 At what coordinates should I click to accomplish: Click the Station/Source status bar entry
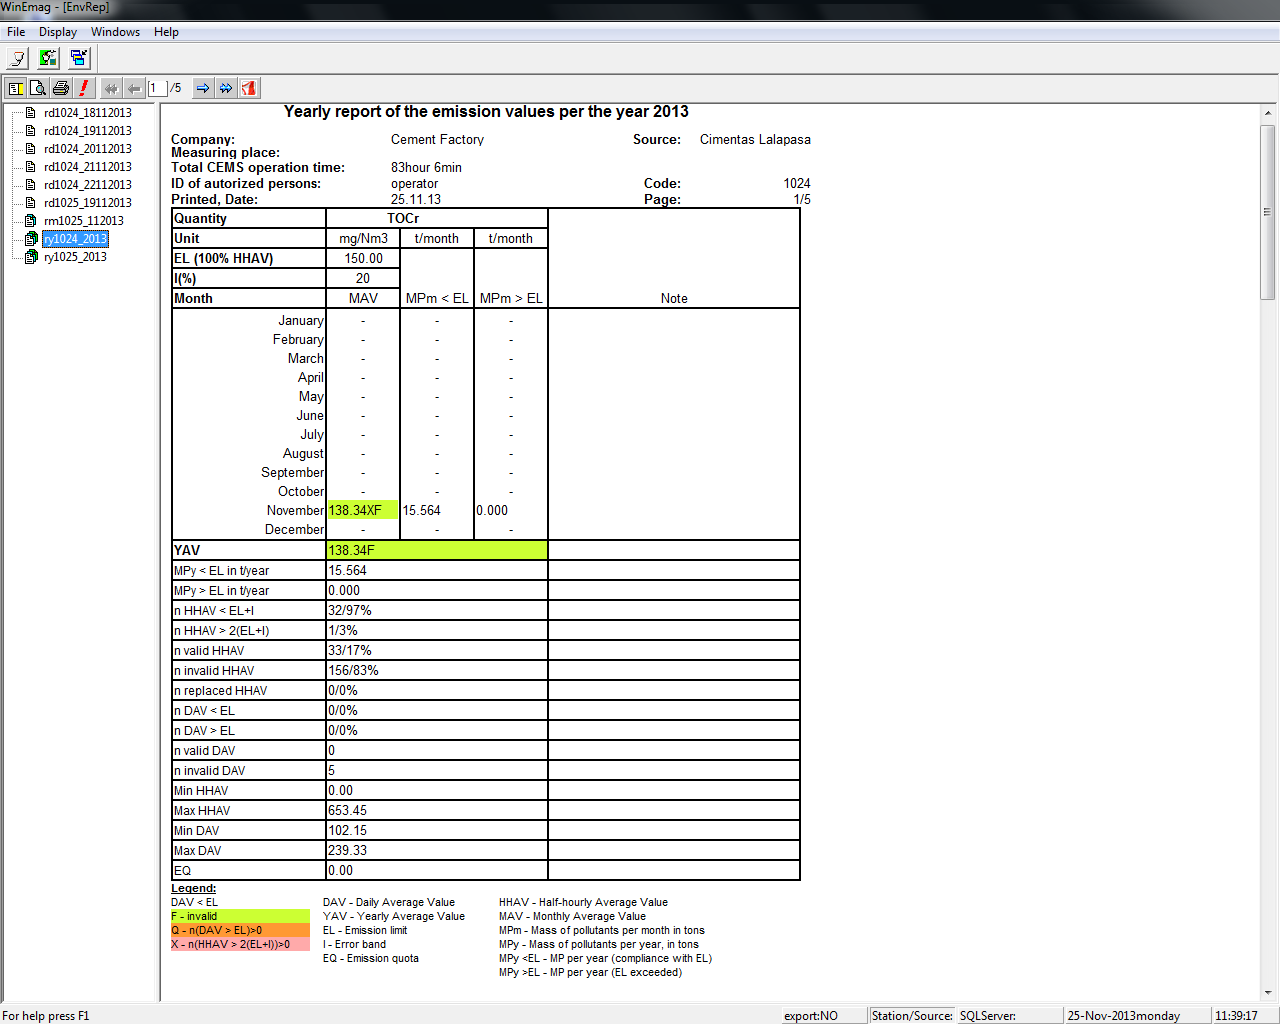(912, 1016)
